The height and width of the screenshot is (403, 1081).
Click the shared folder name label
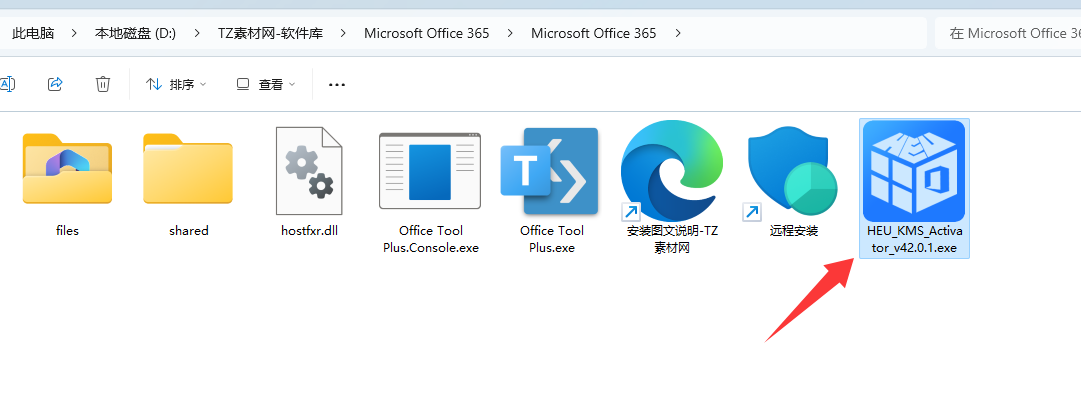(x=188, y=231)
